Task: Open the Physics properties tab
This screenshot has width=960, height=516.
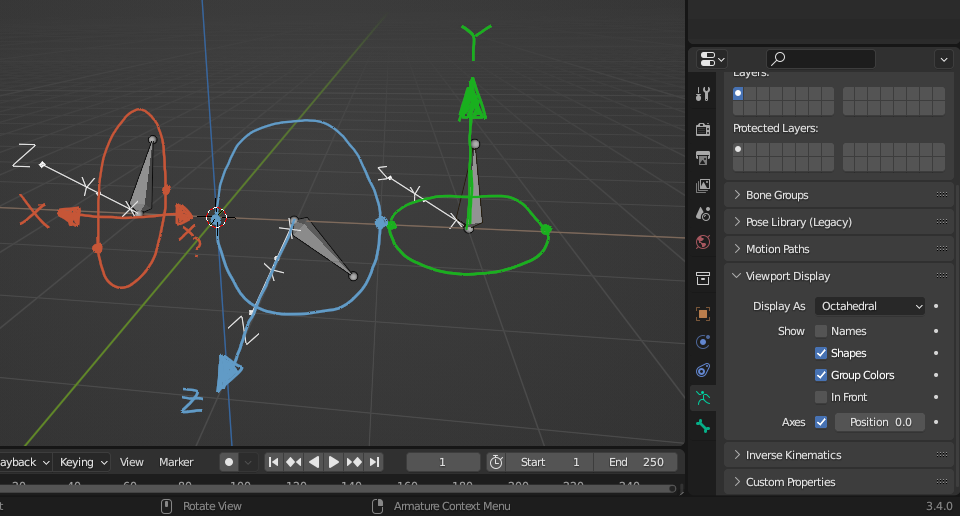Action: [x=703, y=342]
